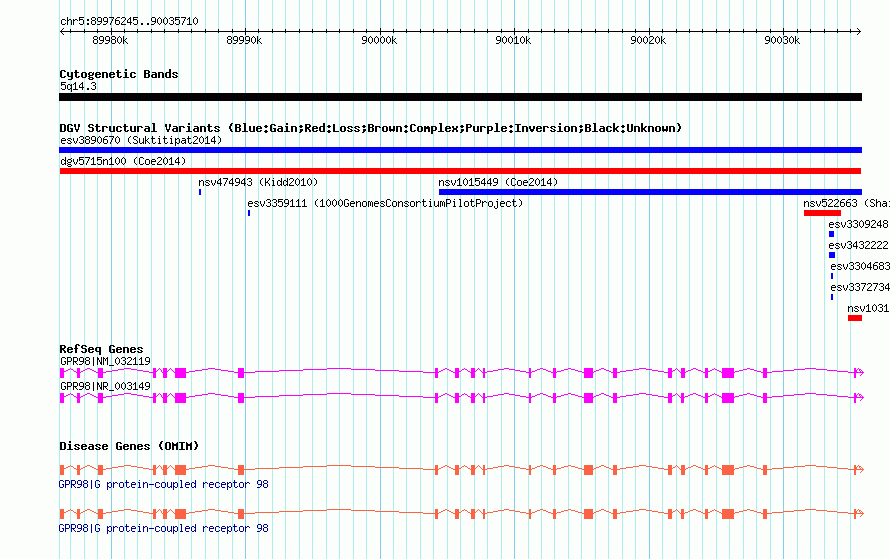Click the right arrowhead of the ruler
Viewport: 890px width, 559px height.
click(859, 32)
